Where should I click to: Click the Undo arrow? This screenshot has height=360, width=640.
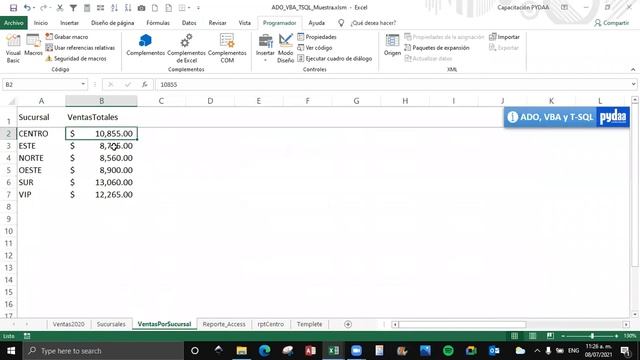27,8
